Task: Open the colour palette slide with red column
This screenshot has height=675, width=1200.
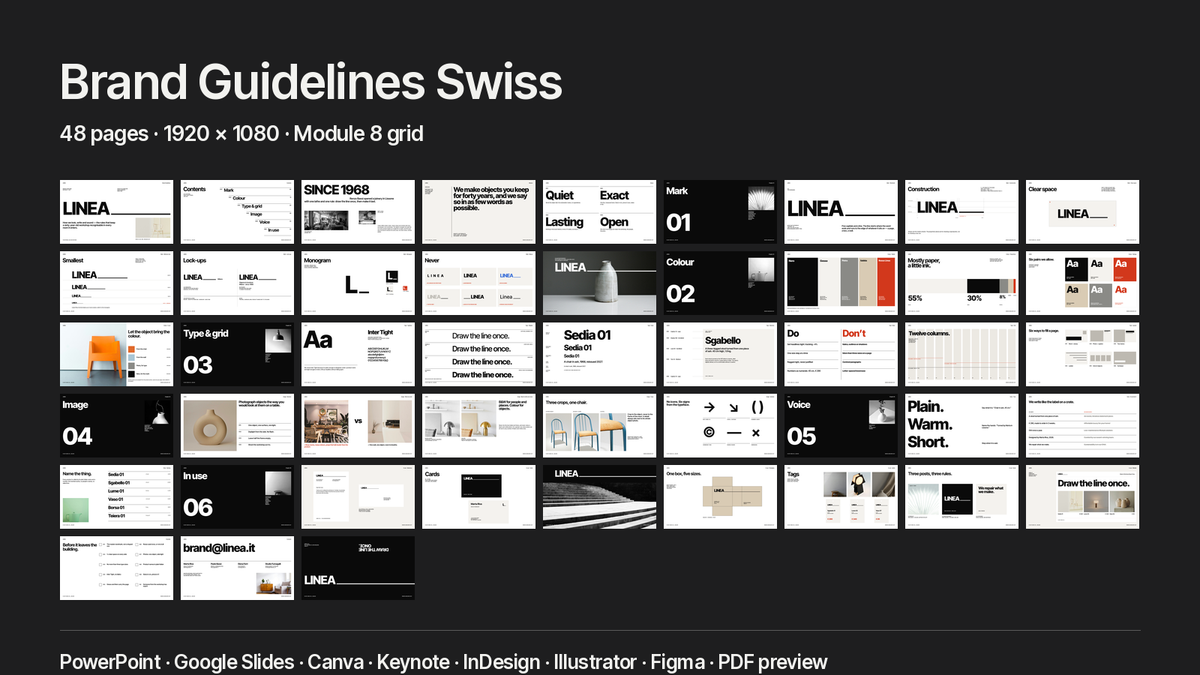Action: [x=841, y=283]
